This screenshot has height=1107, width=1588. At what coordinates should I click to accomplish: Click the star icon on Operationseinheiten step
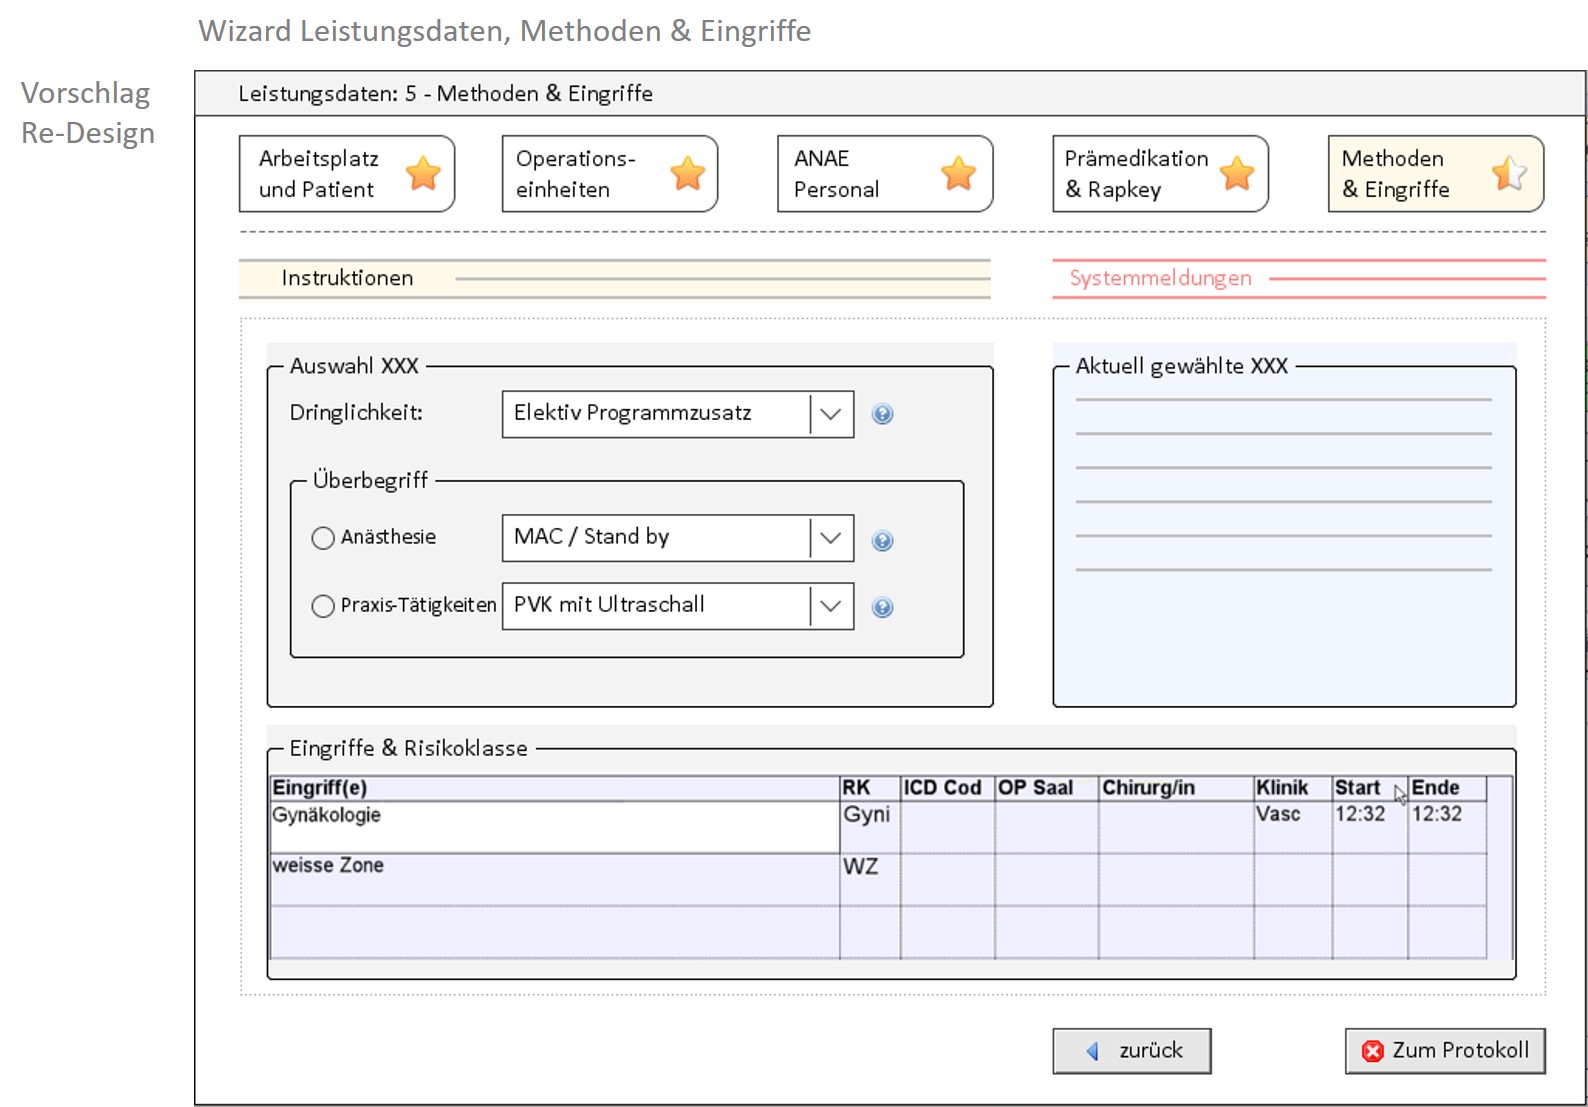687,174
